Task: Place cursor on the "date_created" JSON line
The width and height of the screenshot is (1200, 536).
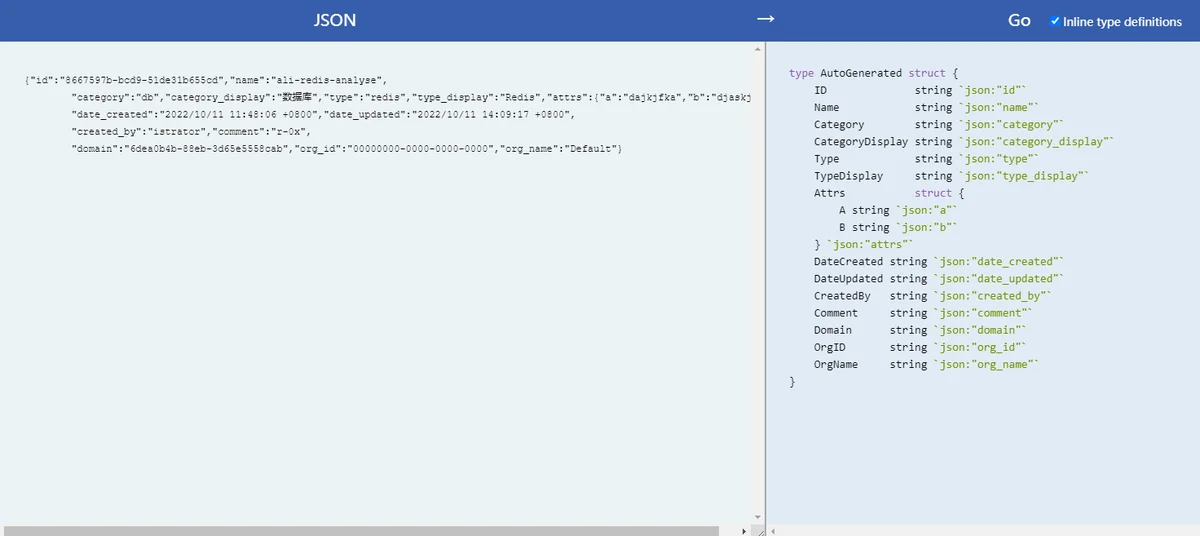Action: point(323,114)
